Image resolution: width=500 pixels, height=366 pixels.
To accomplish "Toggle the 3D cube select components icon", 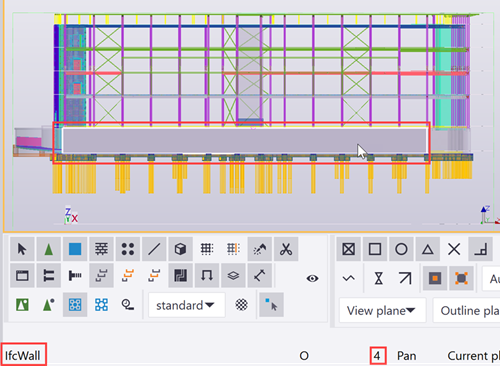I will (x=180, y=249).
